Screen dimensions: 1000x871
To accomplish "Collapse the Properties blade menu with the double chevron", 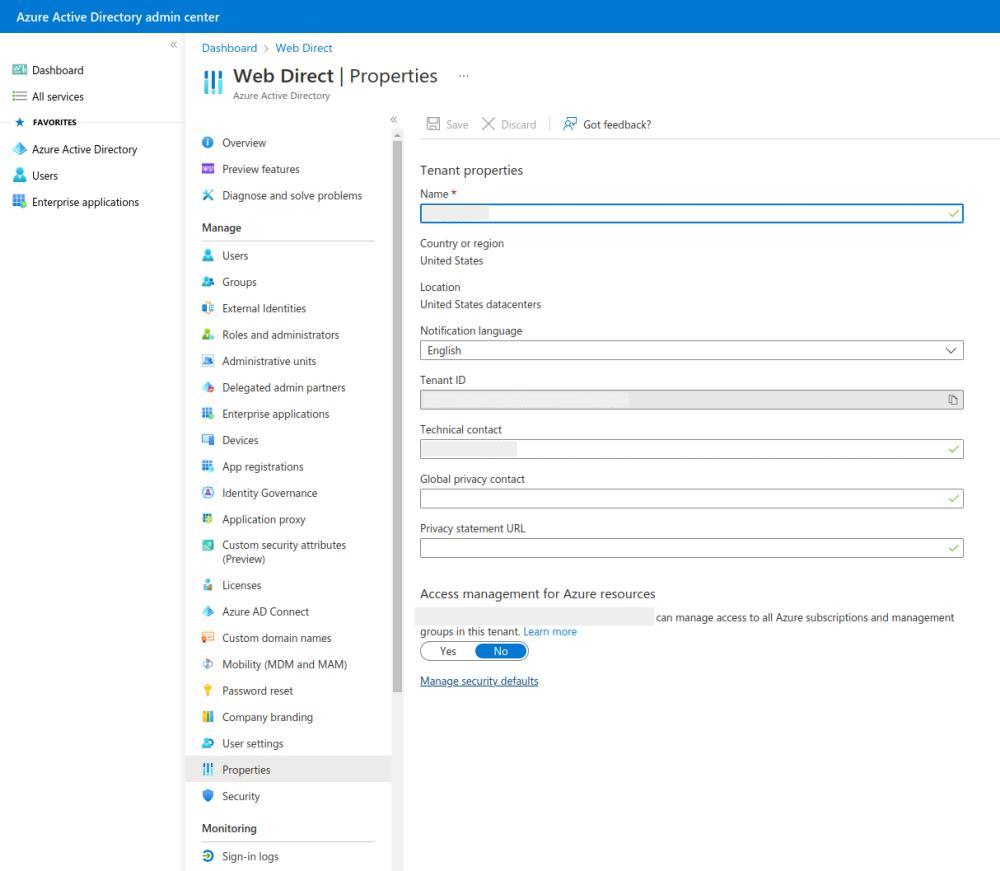I will 393,118.
